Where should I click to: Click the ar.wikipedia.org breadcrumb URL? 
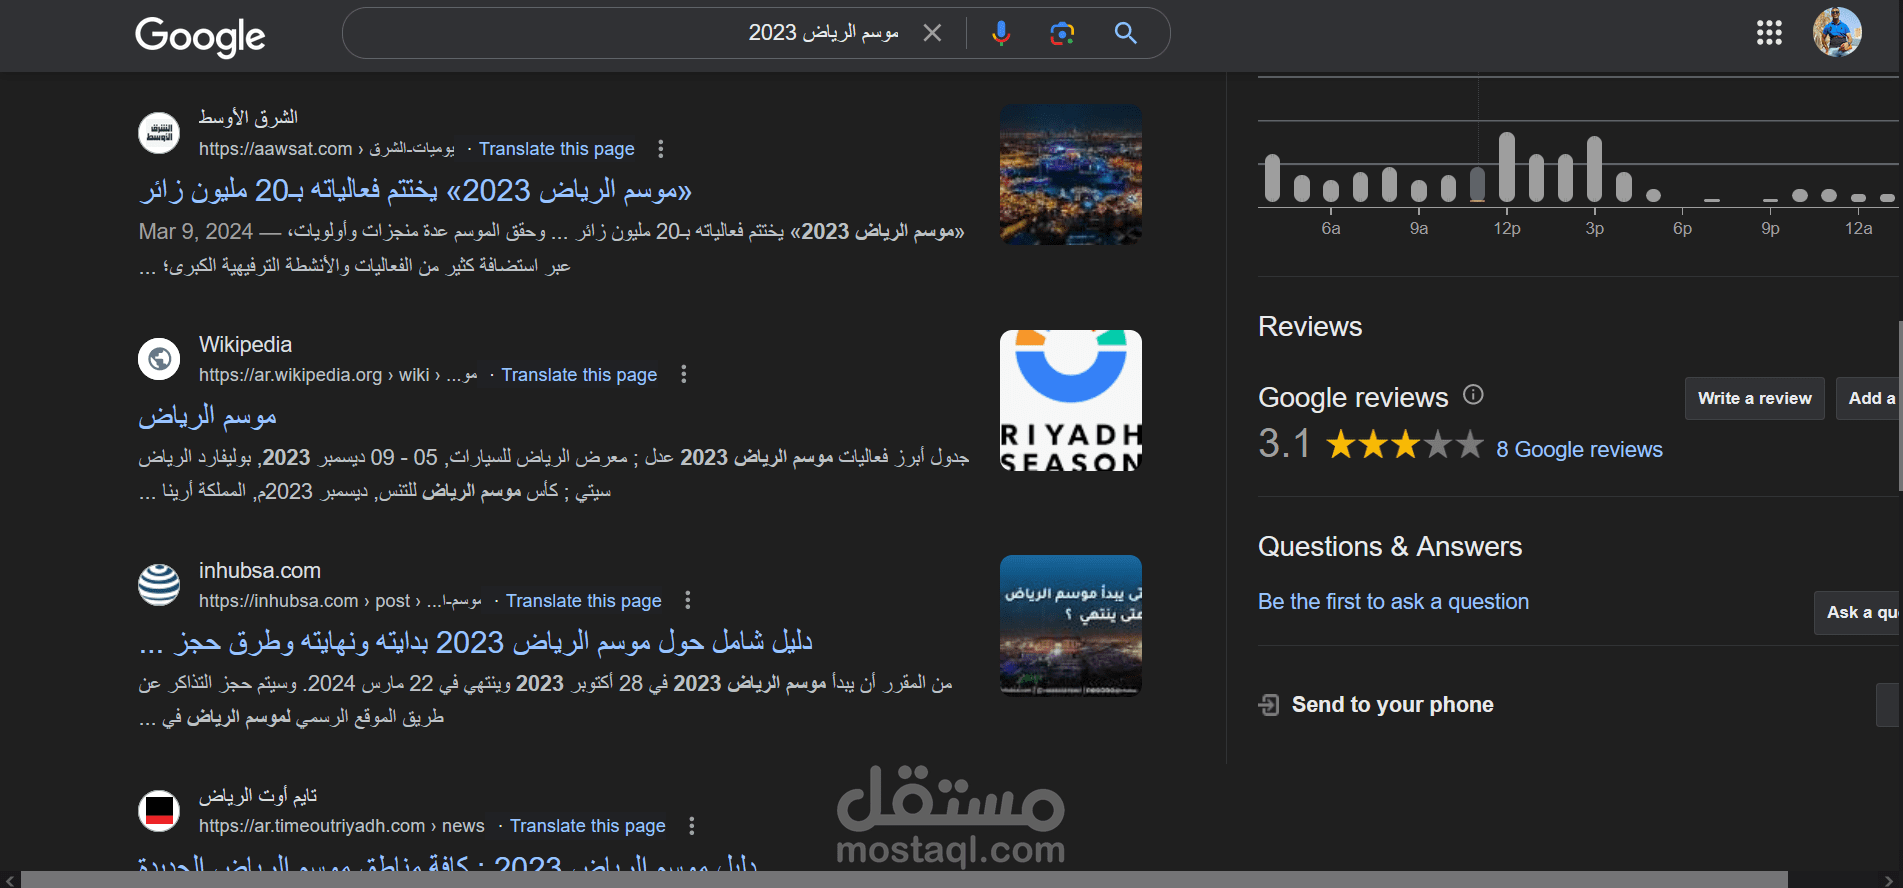coord(338,375)
